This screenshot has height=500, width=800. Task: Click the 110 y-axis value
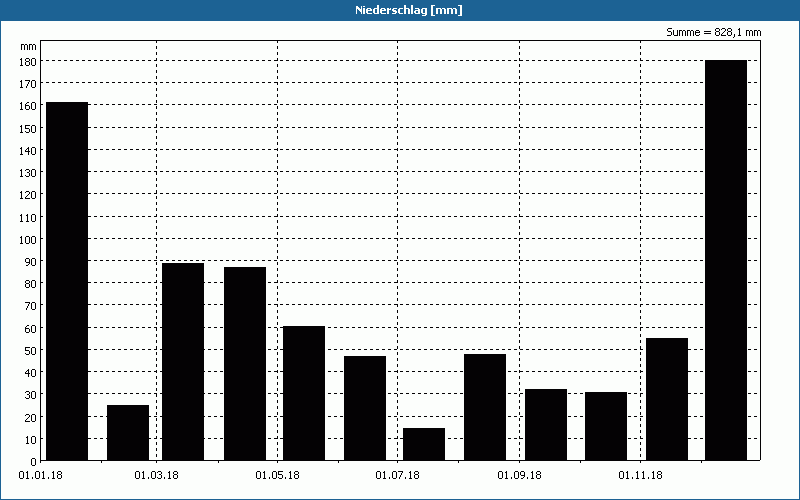click(28, 217)
